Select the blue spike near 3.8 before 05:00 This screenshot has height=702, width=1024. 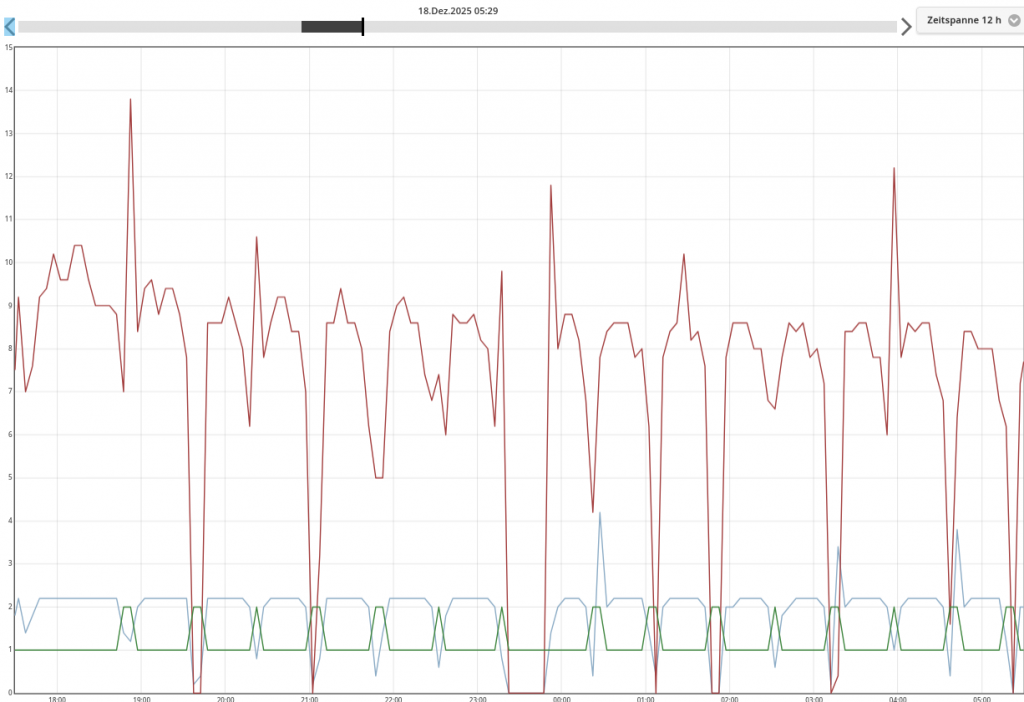[x=957, y=530]
